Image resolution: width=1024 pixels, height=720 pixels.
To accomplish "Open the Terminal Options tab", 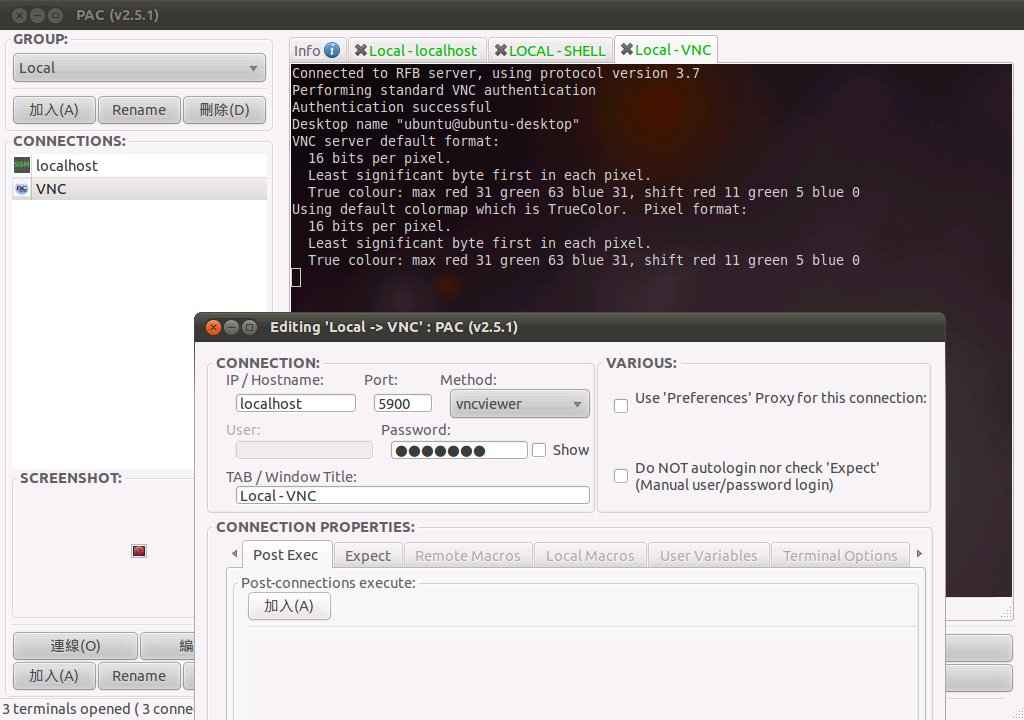I will pos(840,556).
